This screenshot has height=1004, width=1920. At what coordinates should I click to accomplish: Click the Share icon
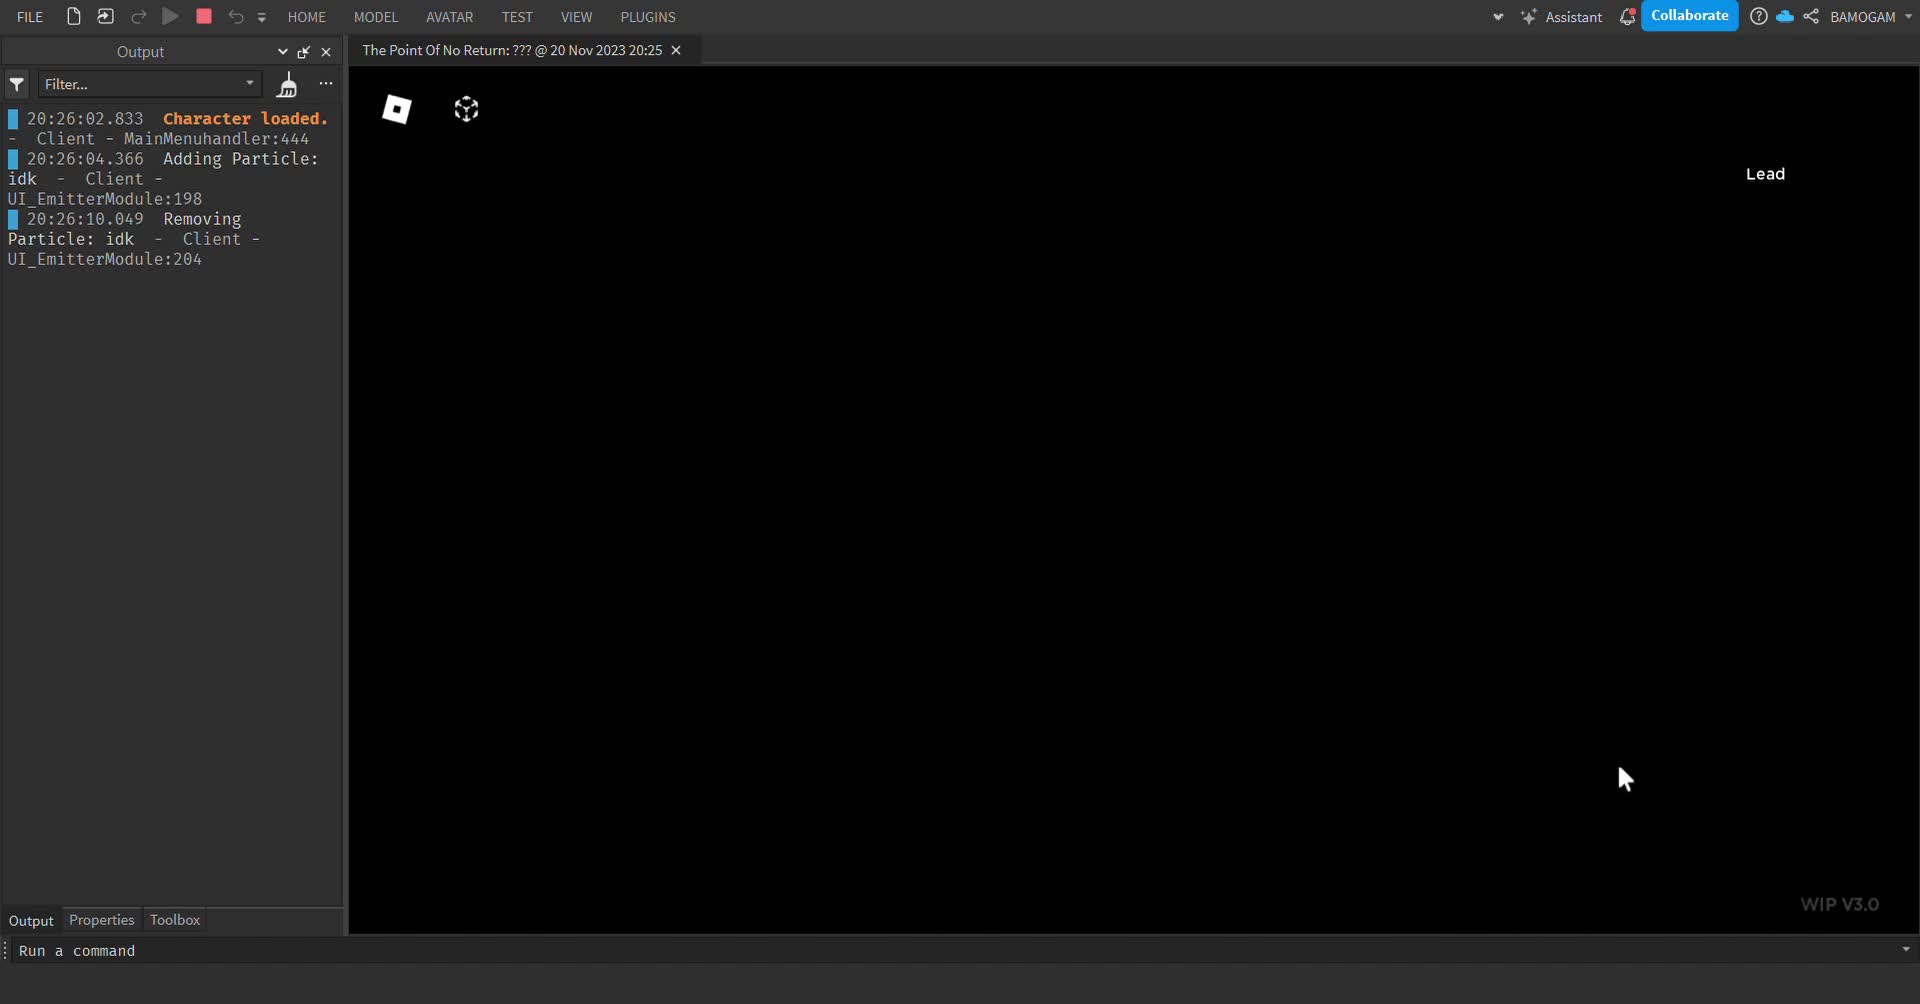pyautogui.click(x=1811, y=17)
